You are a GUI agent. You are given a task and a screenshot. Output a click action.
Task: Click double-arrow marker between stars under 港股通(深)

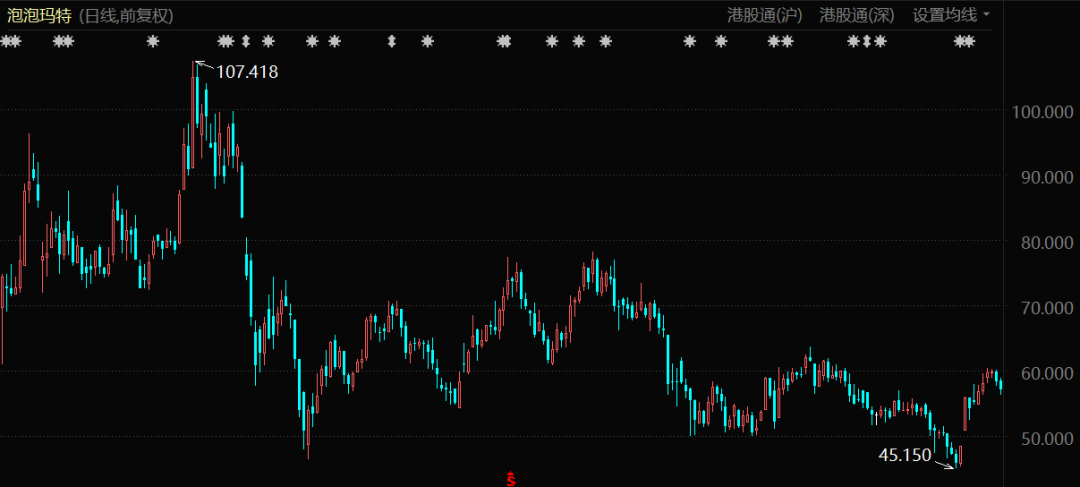[867, 42]
